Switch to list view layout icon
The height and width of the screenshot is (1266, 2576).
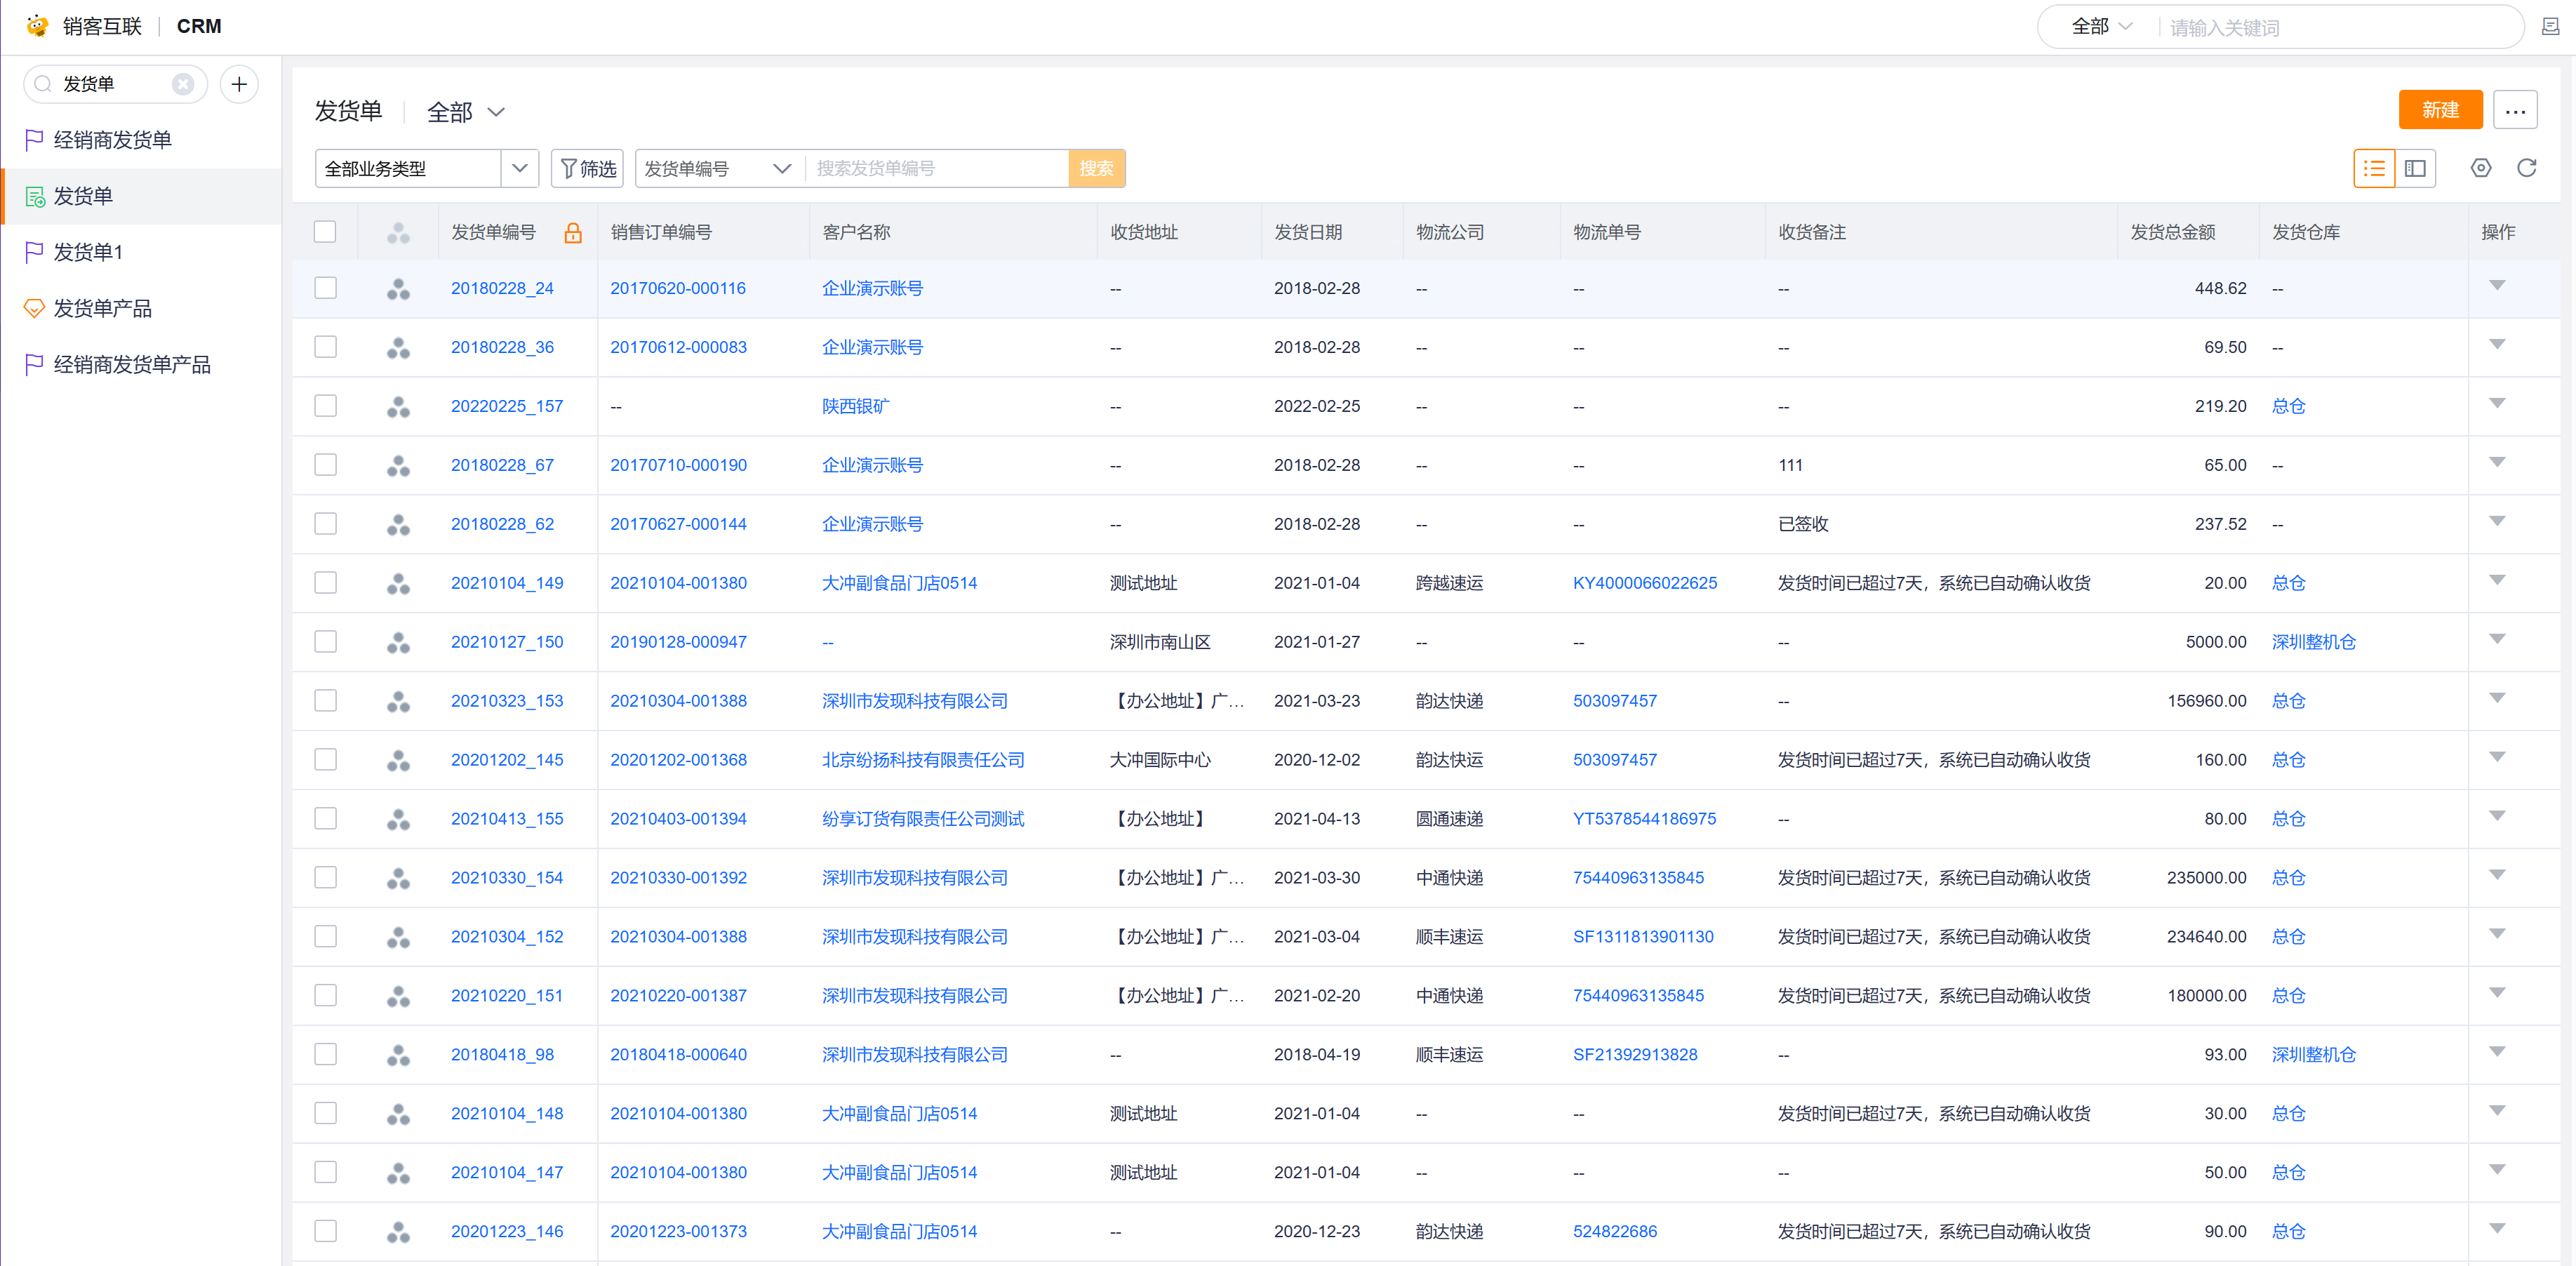[x=2373, y=168]
